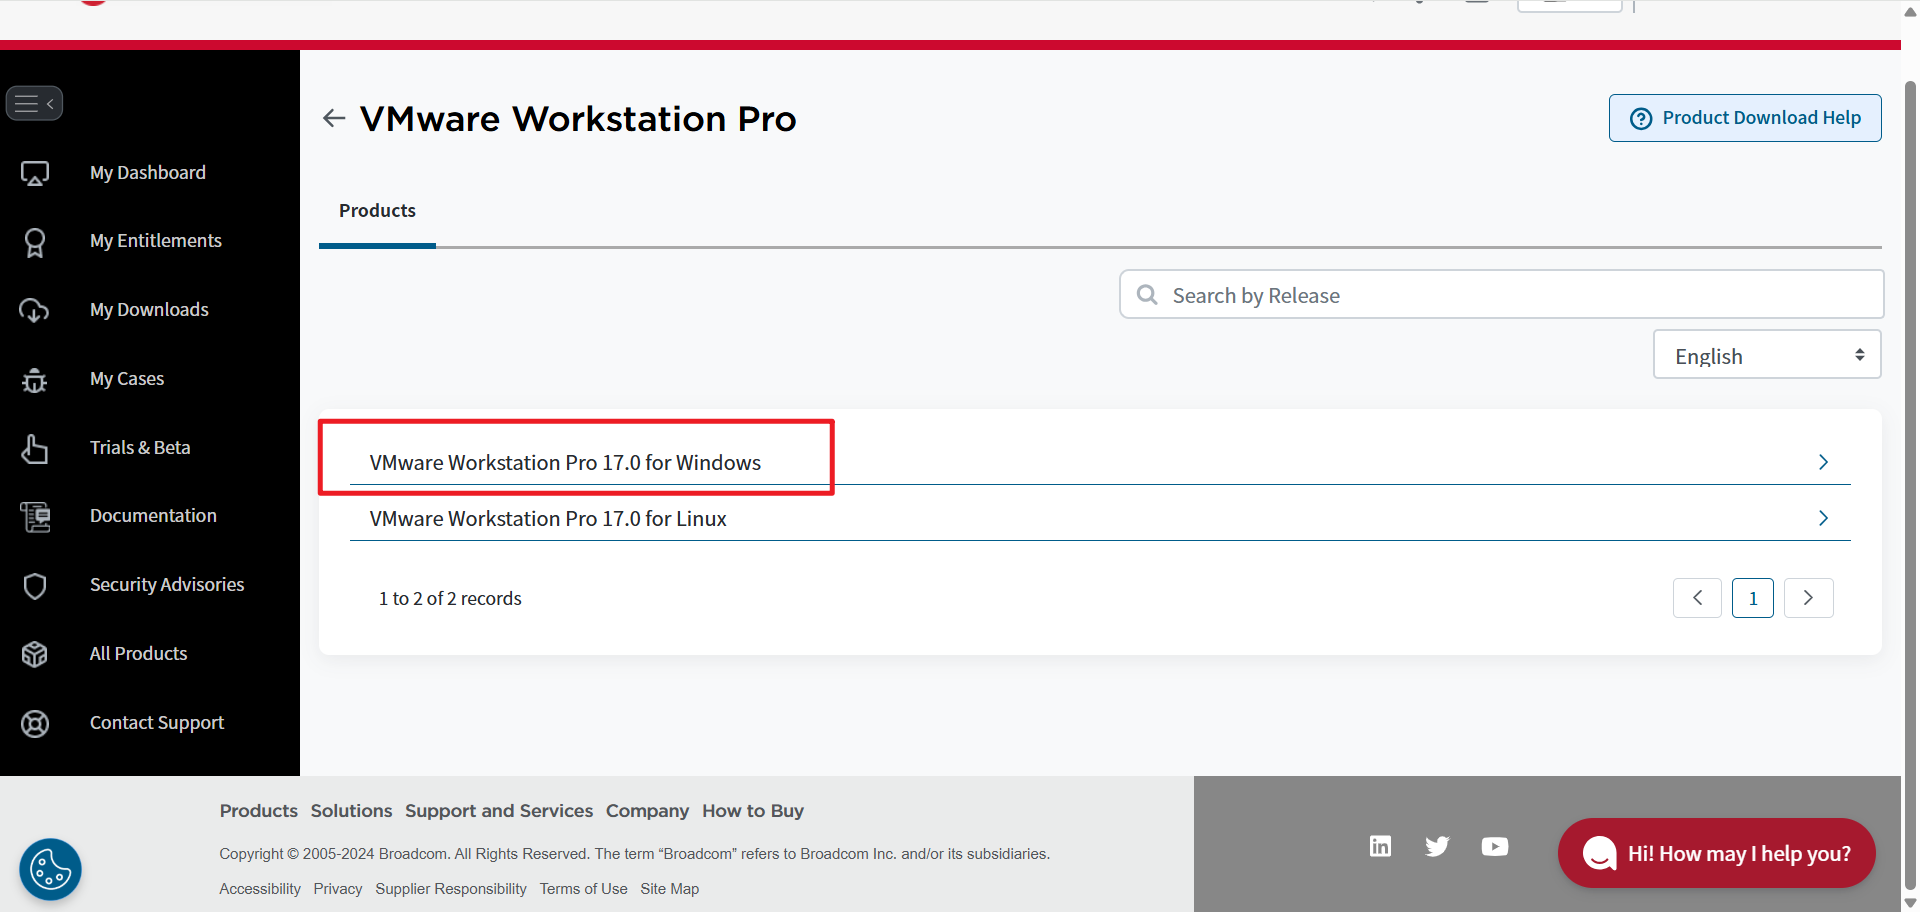
Task: Open Security Advisories from sidebar
Action: point(167,585)
